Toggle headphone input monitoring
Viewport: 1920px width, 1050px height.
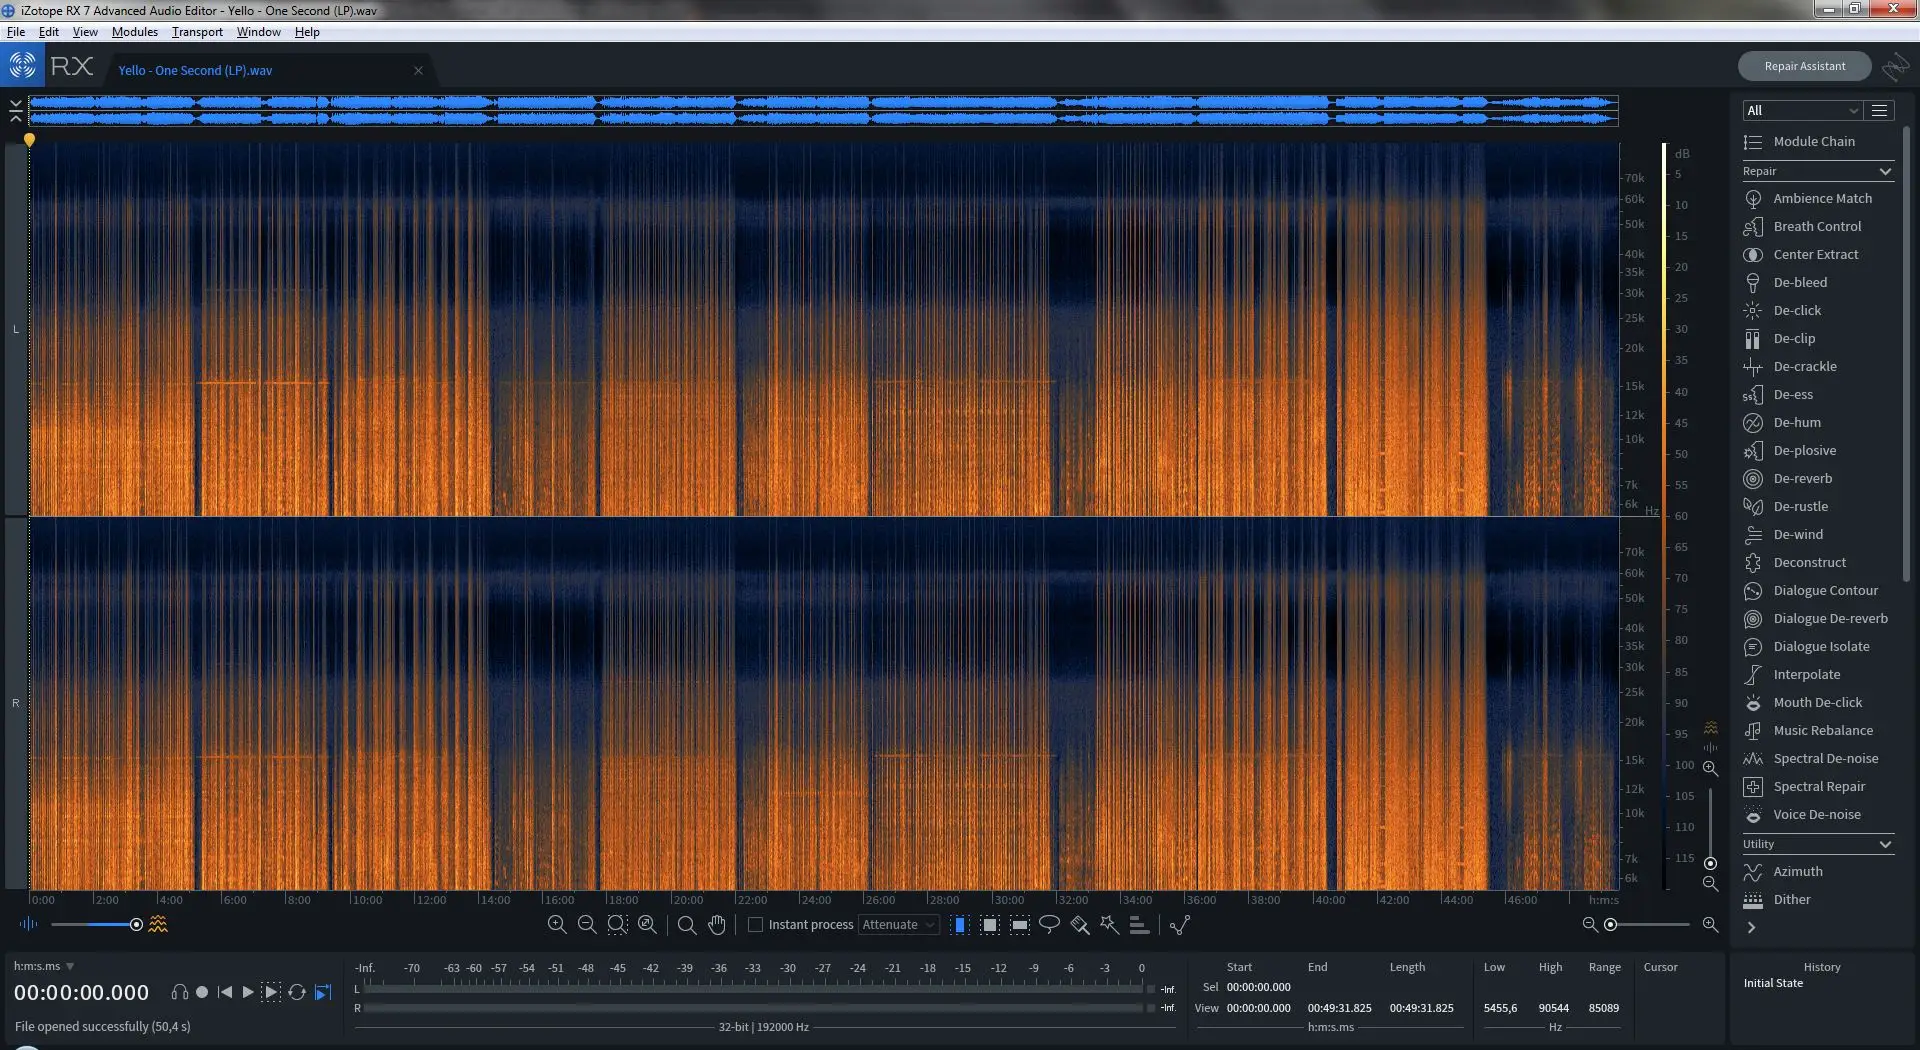pos(180,992)
